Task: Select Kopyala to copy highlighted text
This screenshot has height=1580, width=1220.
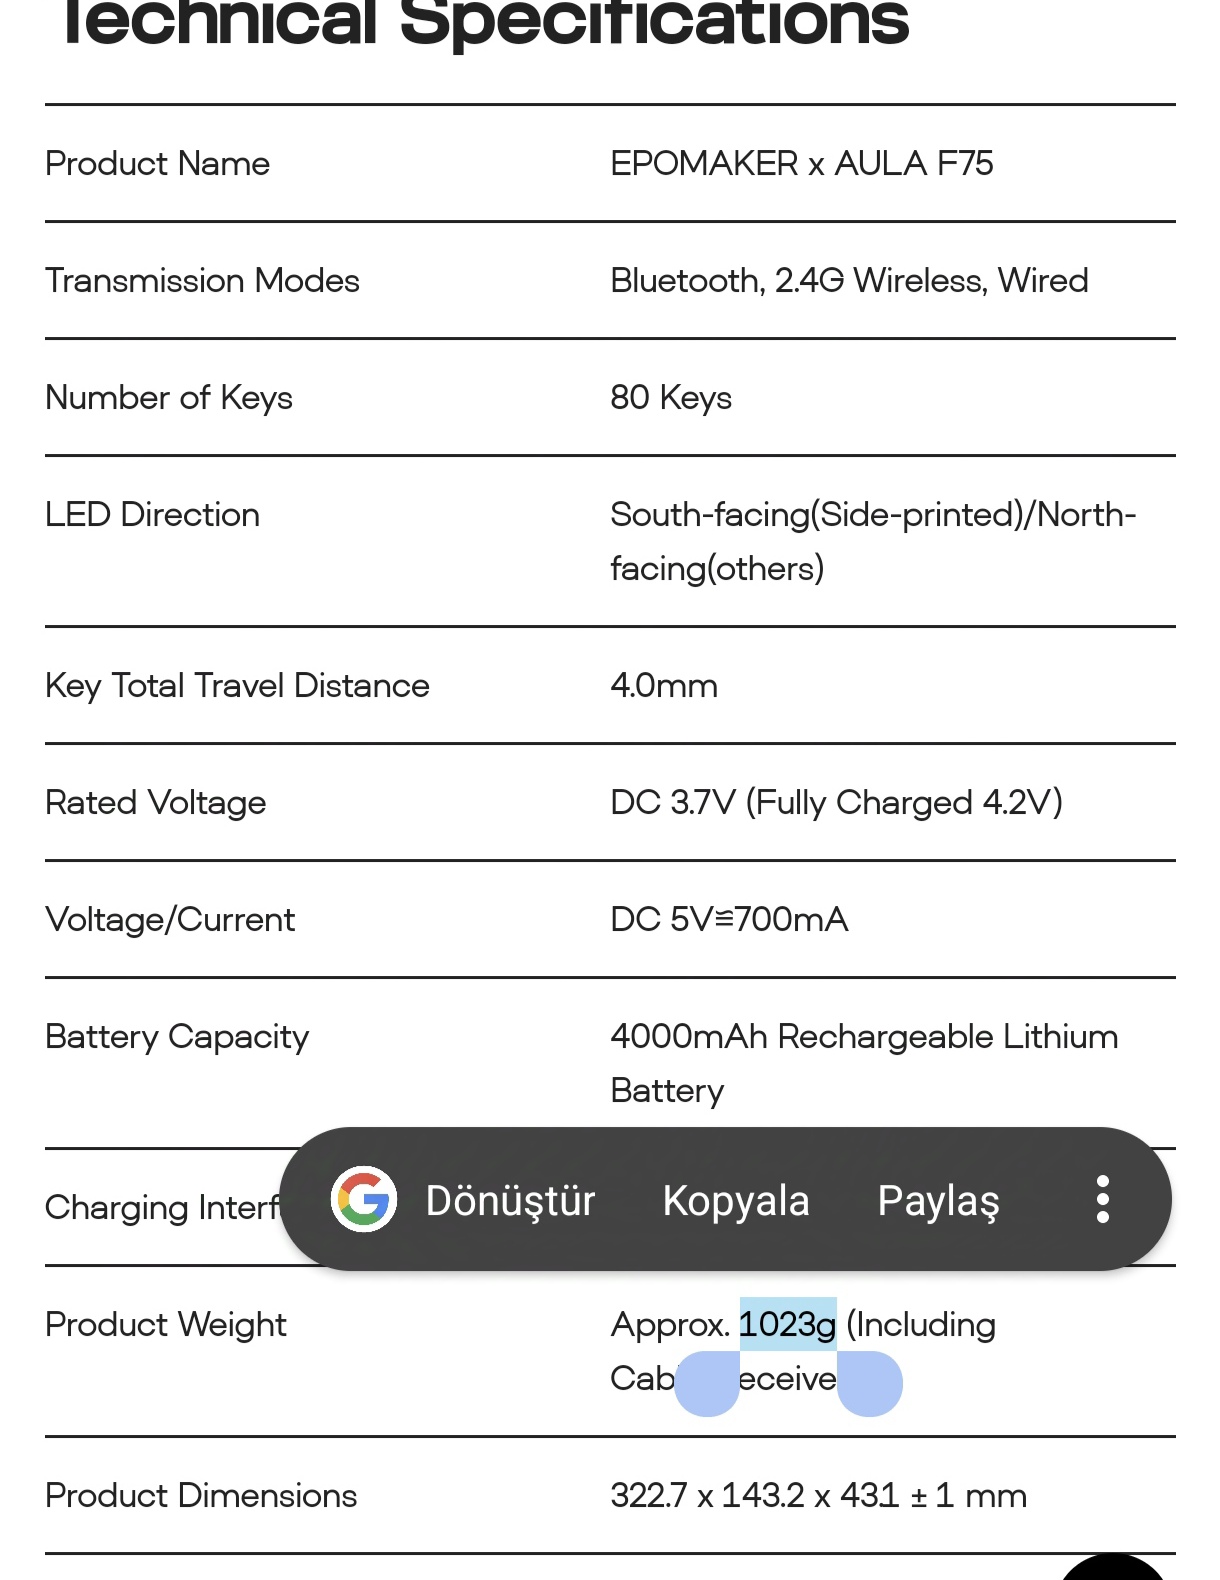Action: point(736,1200)
